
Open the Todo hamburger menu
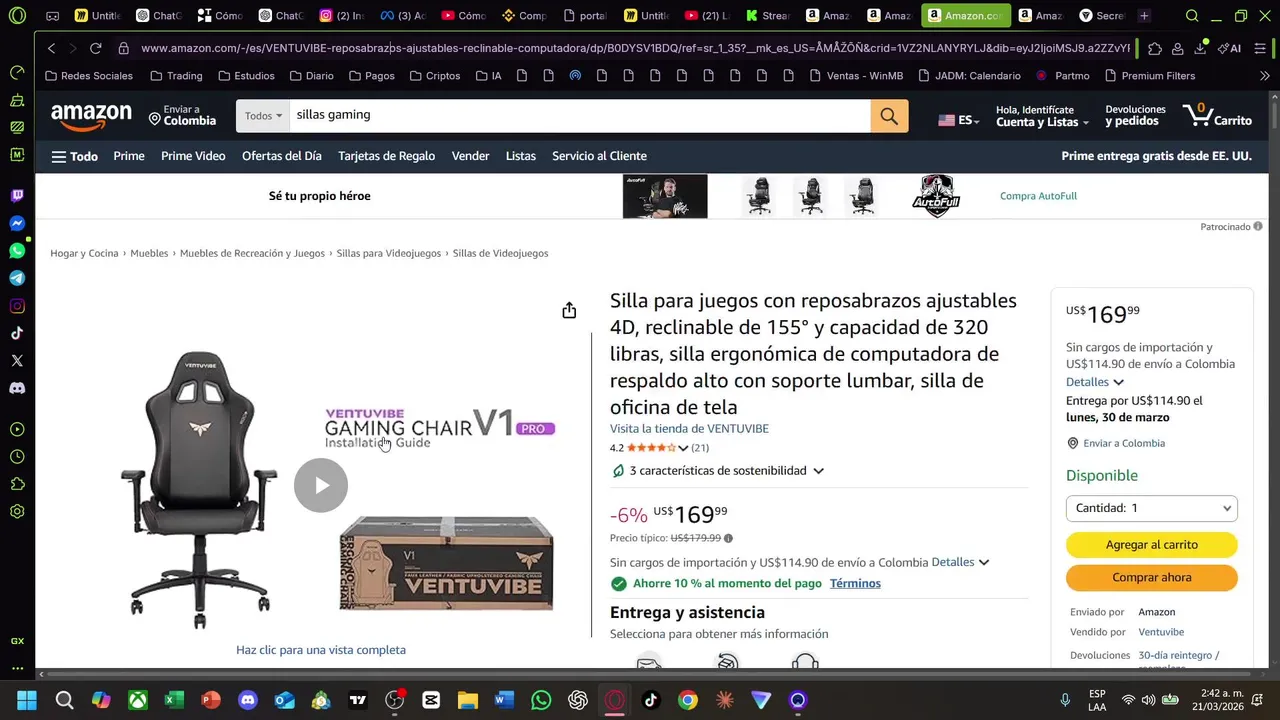coord(75,156)
